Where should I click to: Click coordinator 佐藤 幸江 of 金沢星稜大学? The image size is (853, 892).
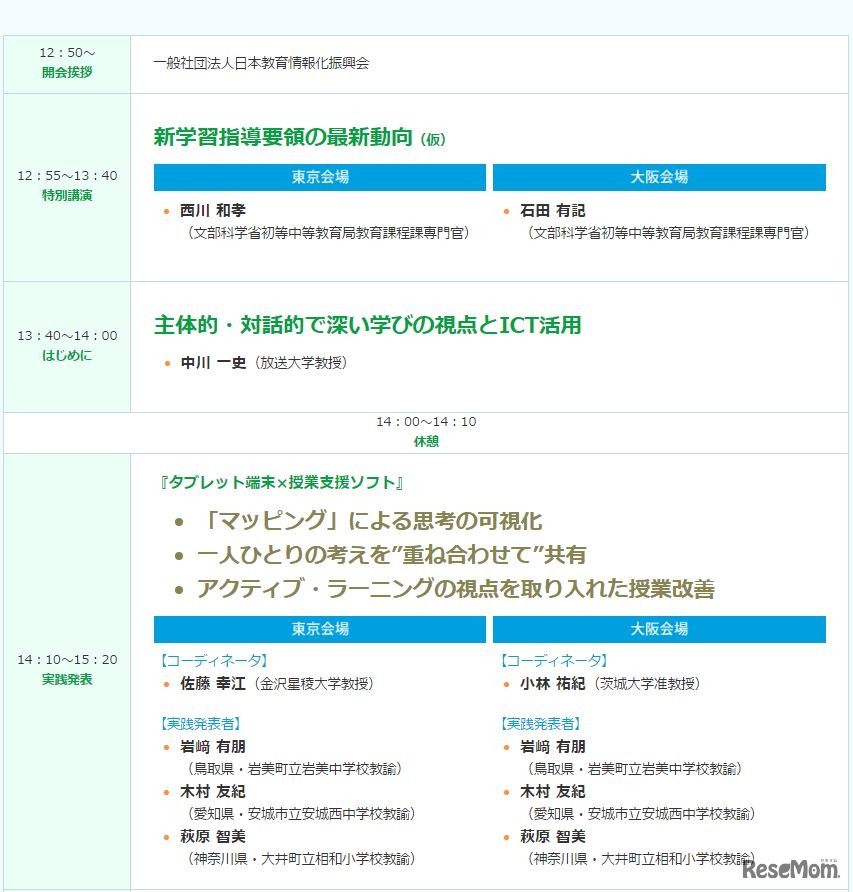point(212,684)
